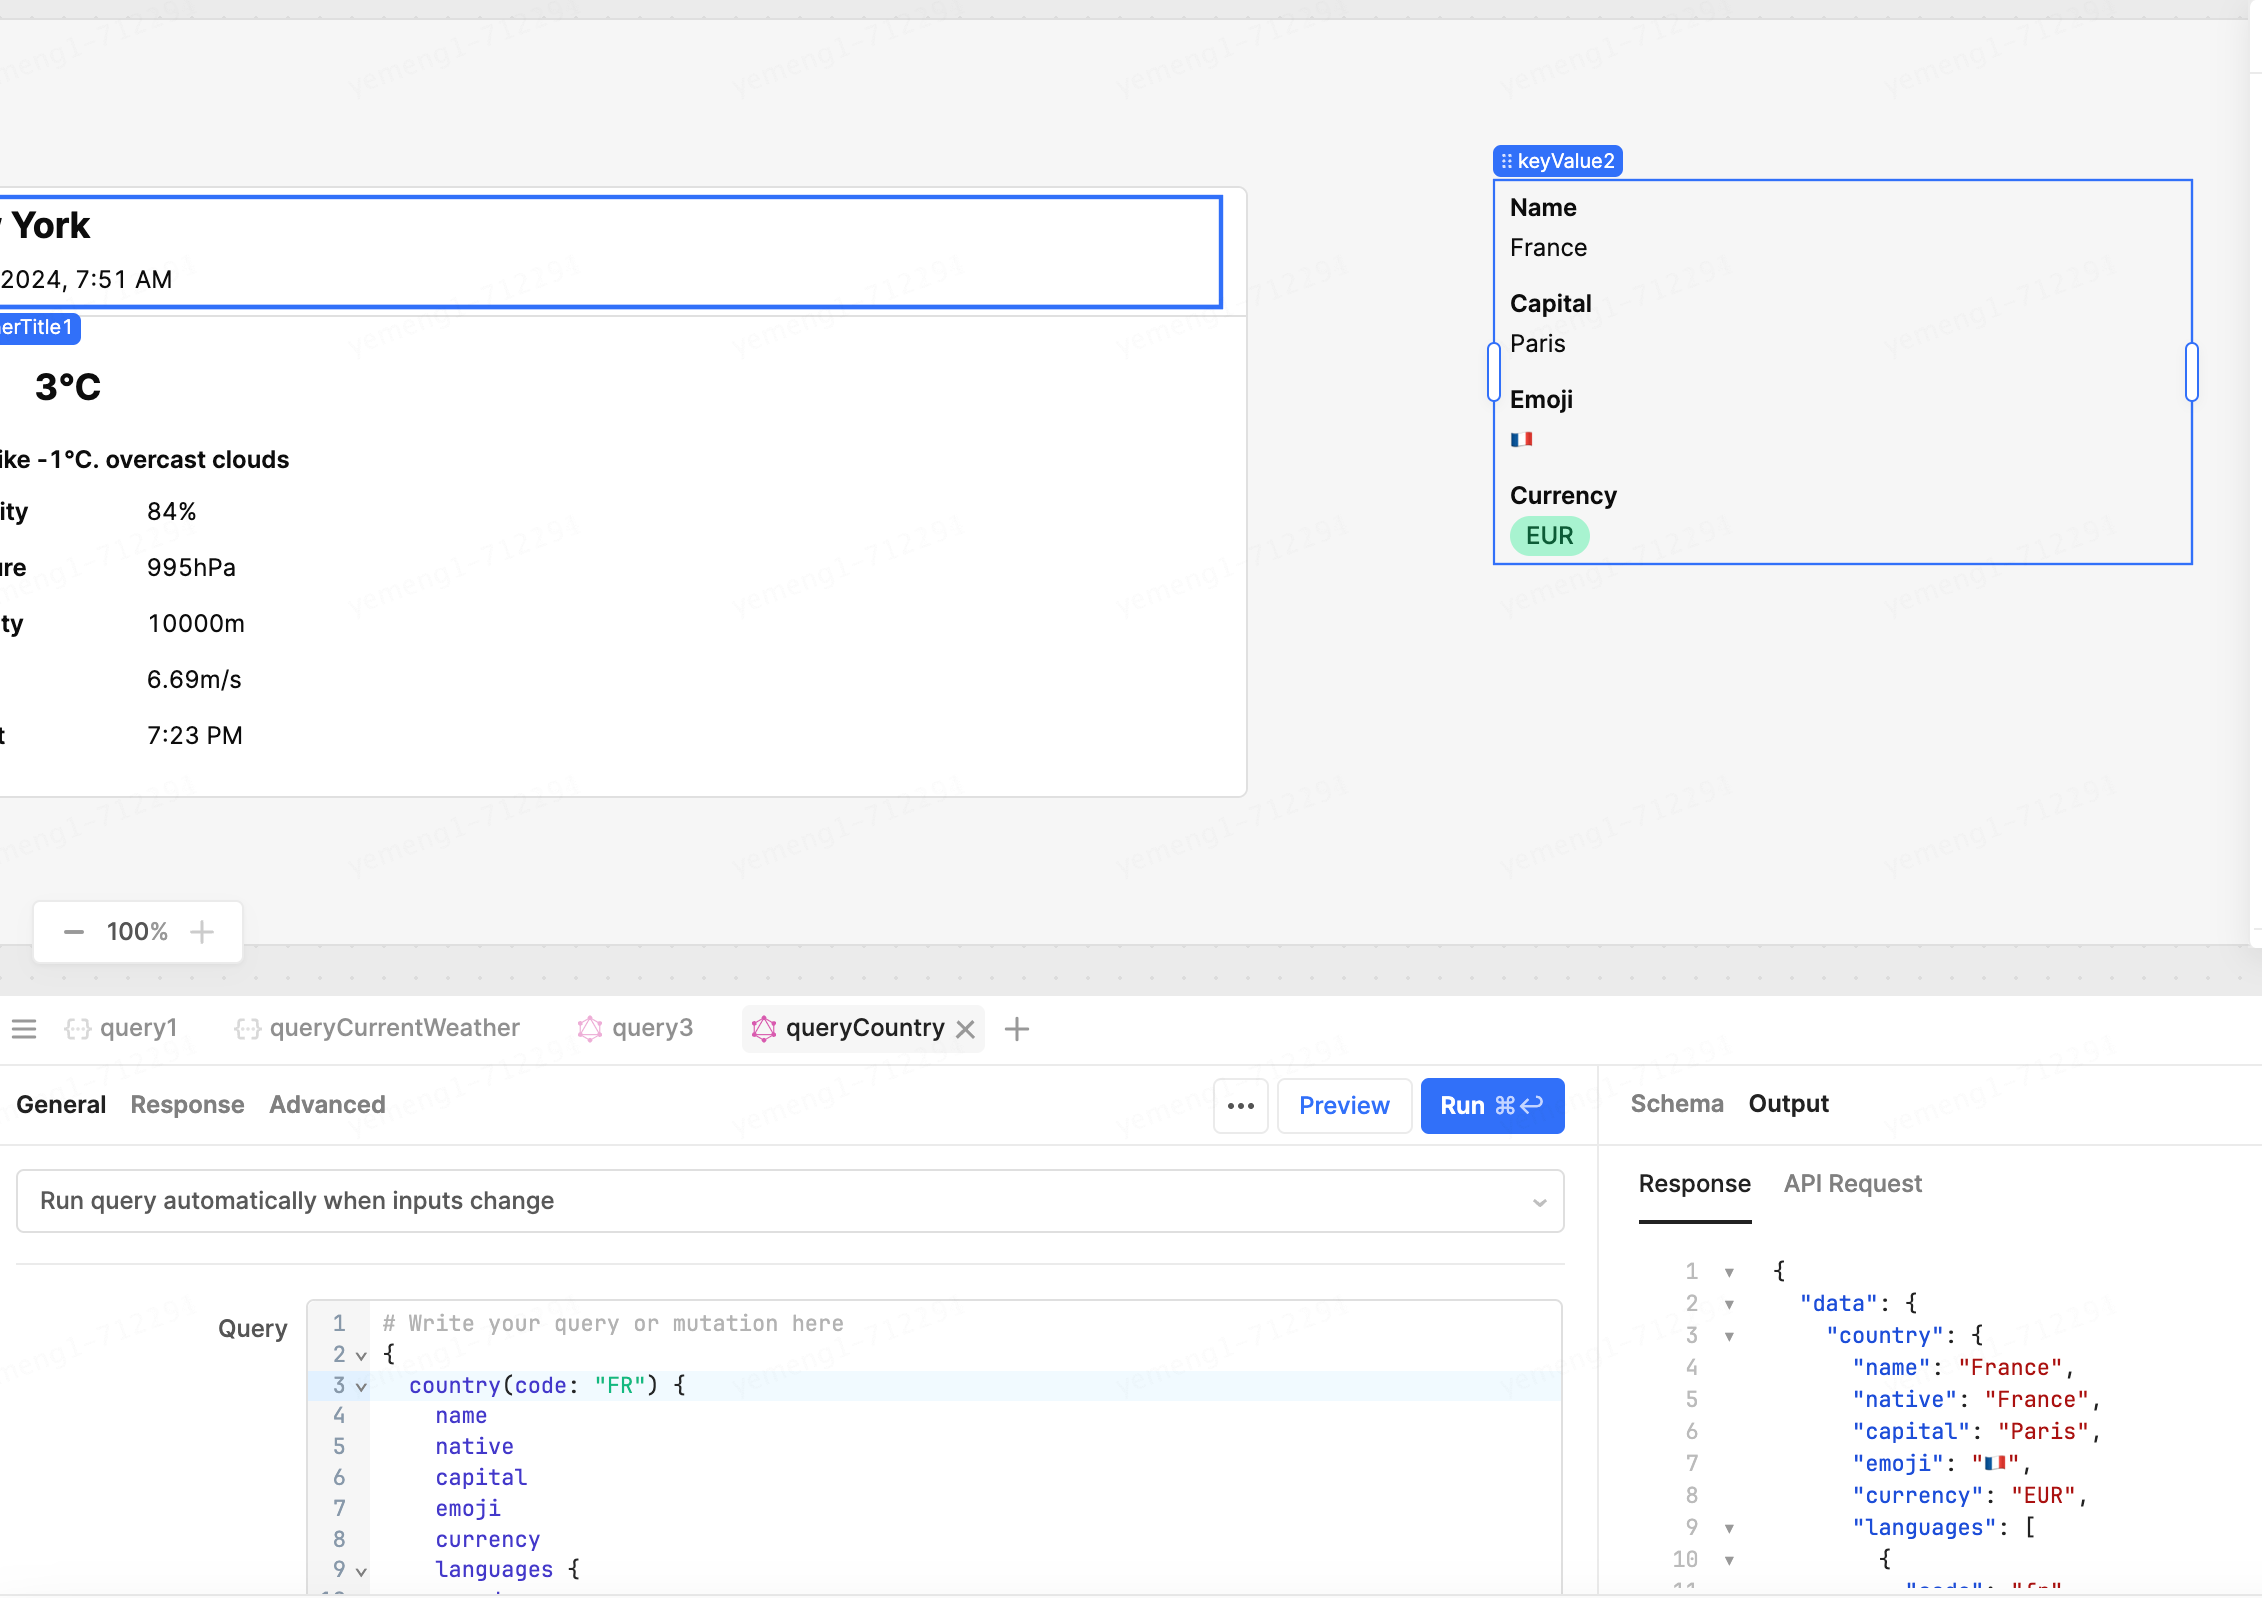The image size is (2262, 1598).
Task: Click the Preview button
Action: [1343, 1105]
